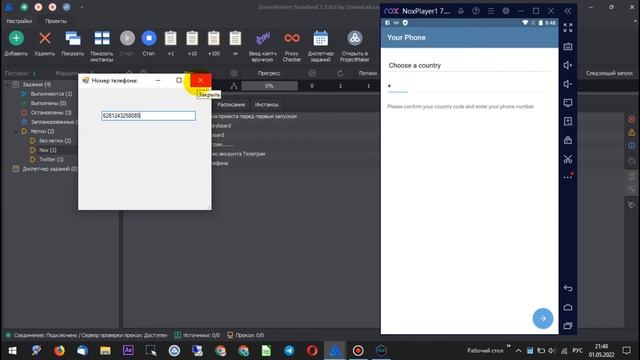Click Choose a country in NoxPlayer
Image resolution: width=640 pixels, height=360 pixels.
469,65
